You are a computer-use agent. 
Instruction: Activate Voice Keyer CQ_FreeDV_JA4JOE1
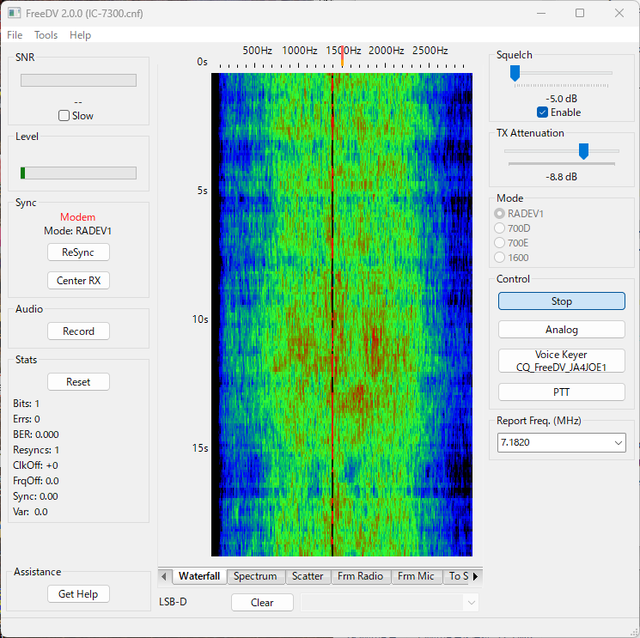click(x=561, y=361)
